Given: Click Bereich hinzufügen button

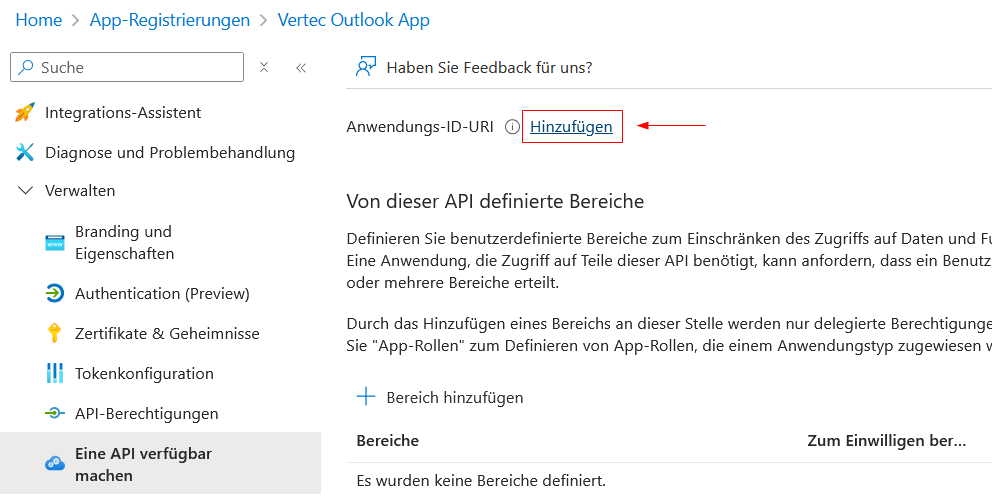Looking at the screenshot, I should click(x=440, y=397).
